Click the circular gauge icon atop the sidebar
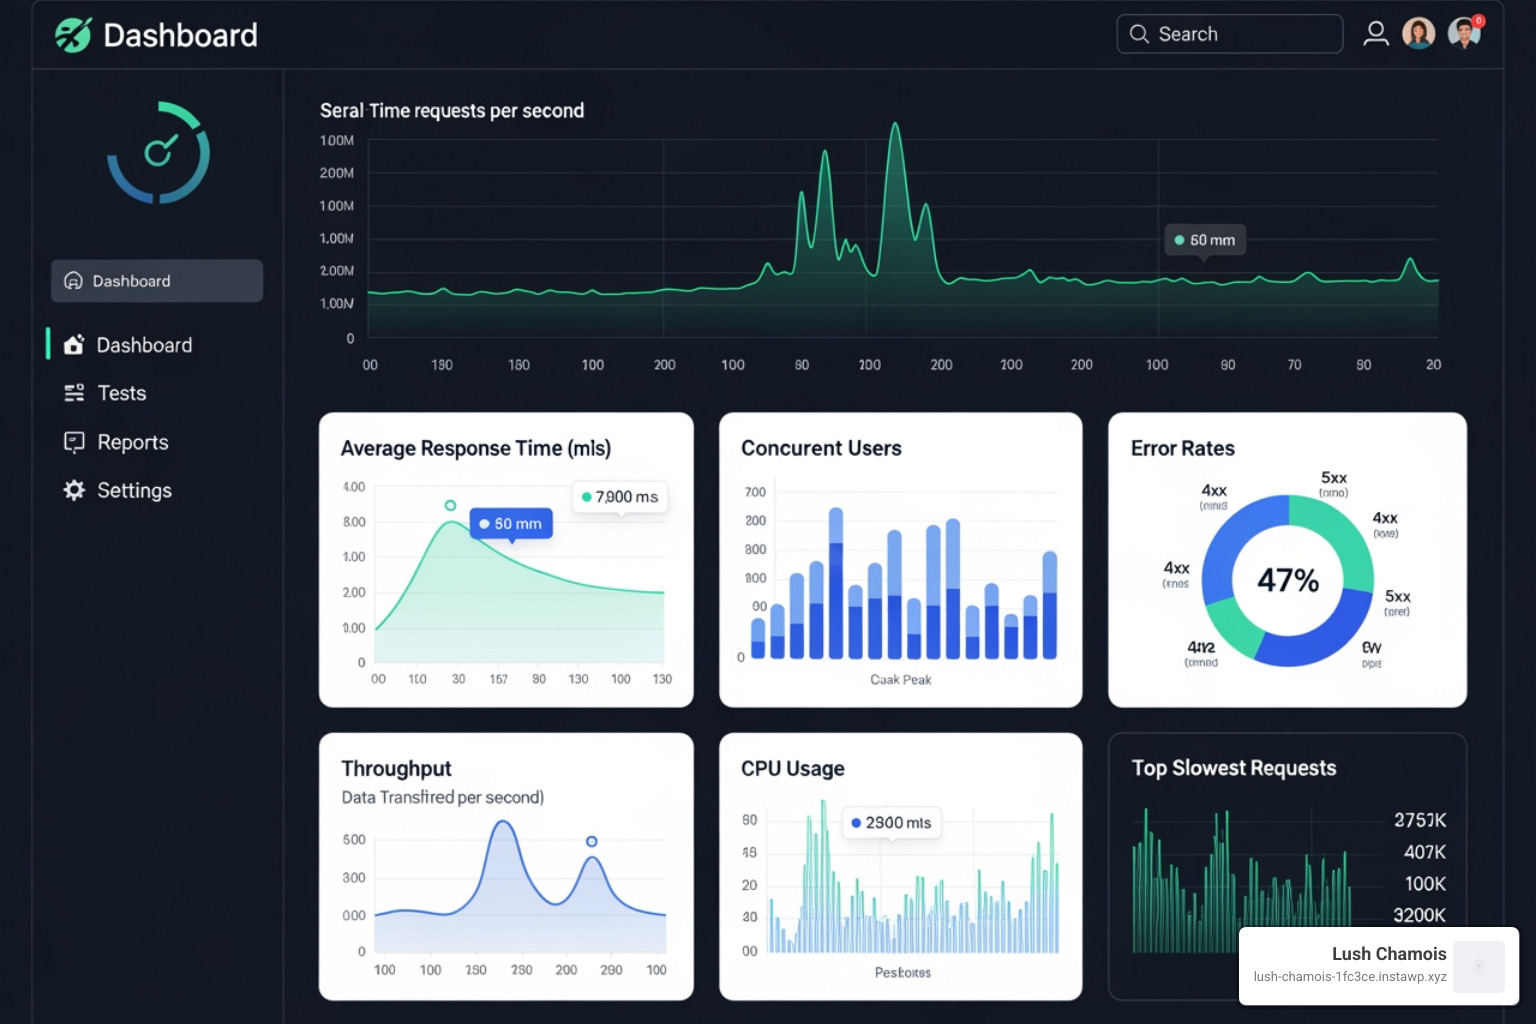This screenshot has height=1024, width=1536. coord(159,152)
